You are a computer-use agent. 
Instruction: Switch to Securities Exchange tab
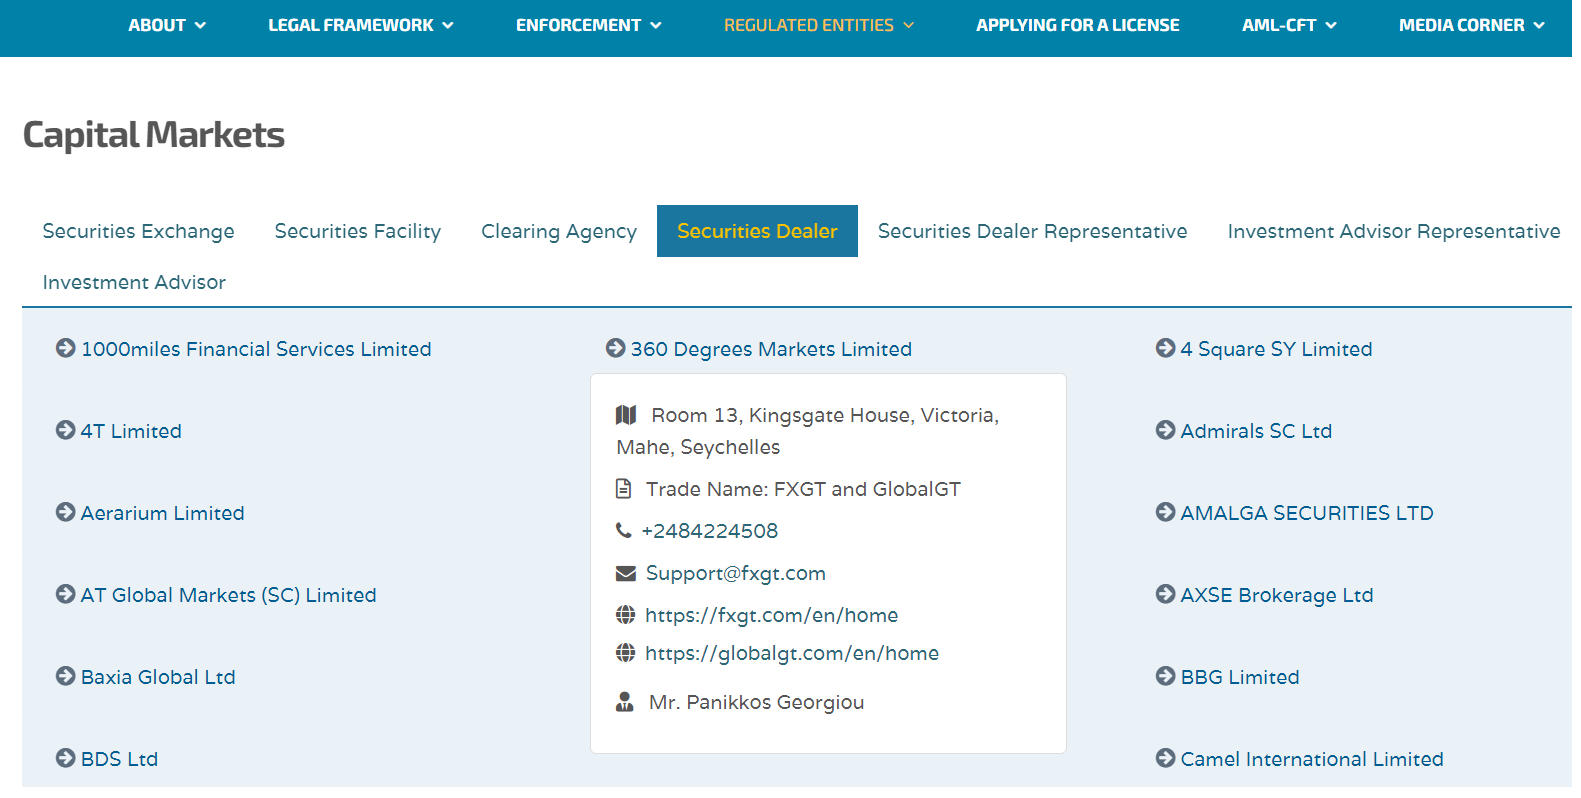point(139,231)
